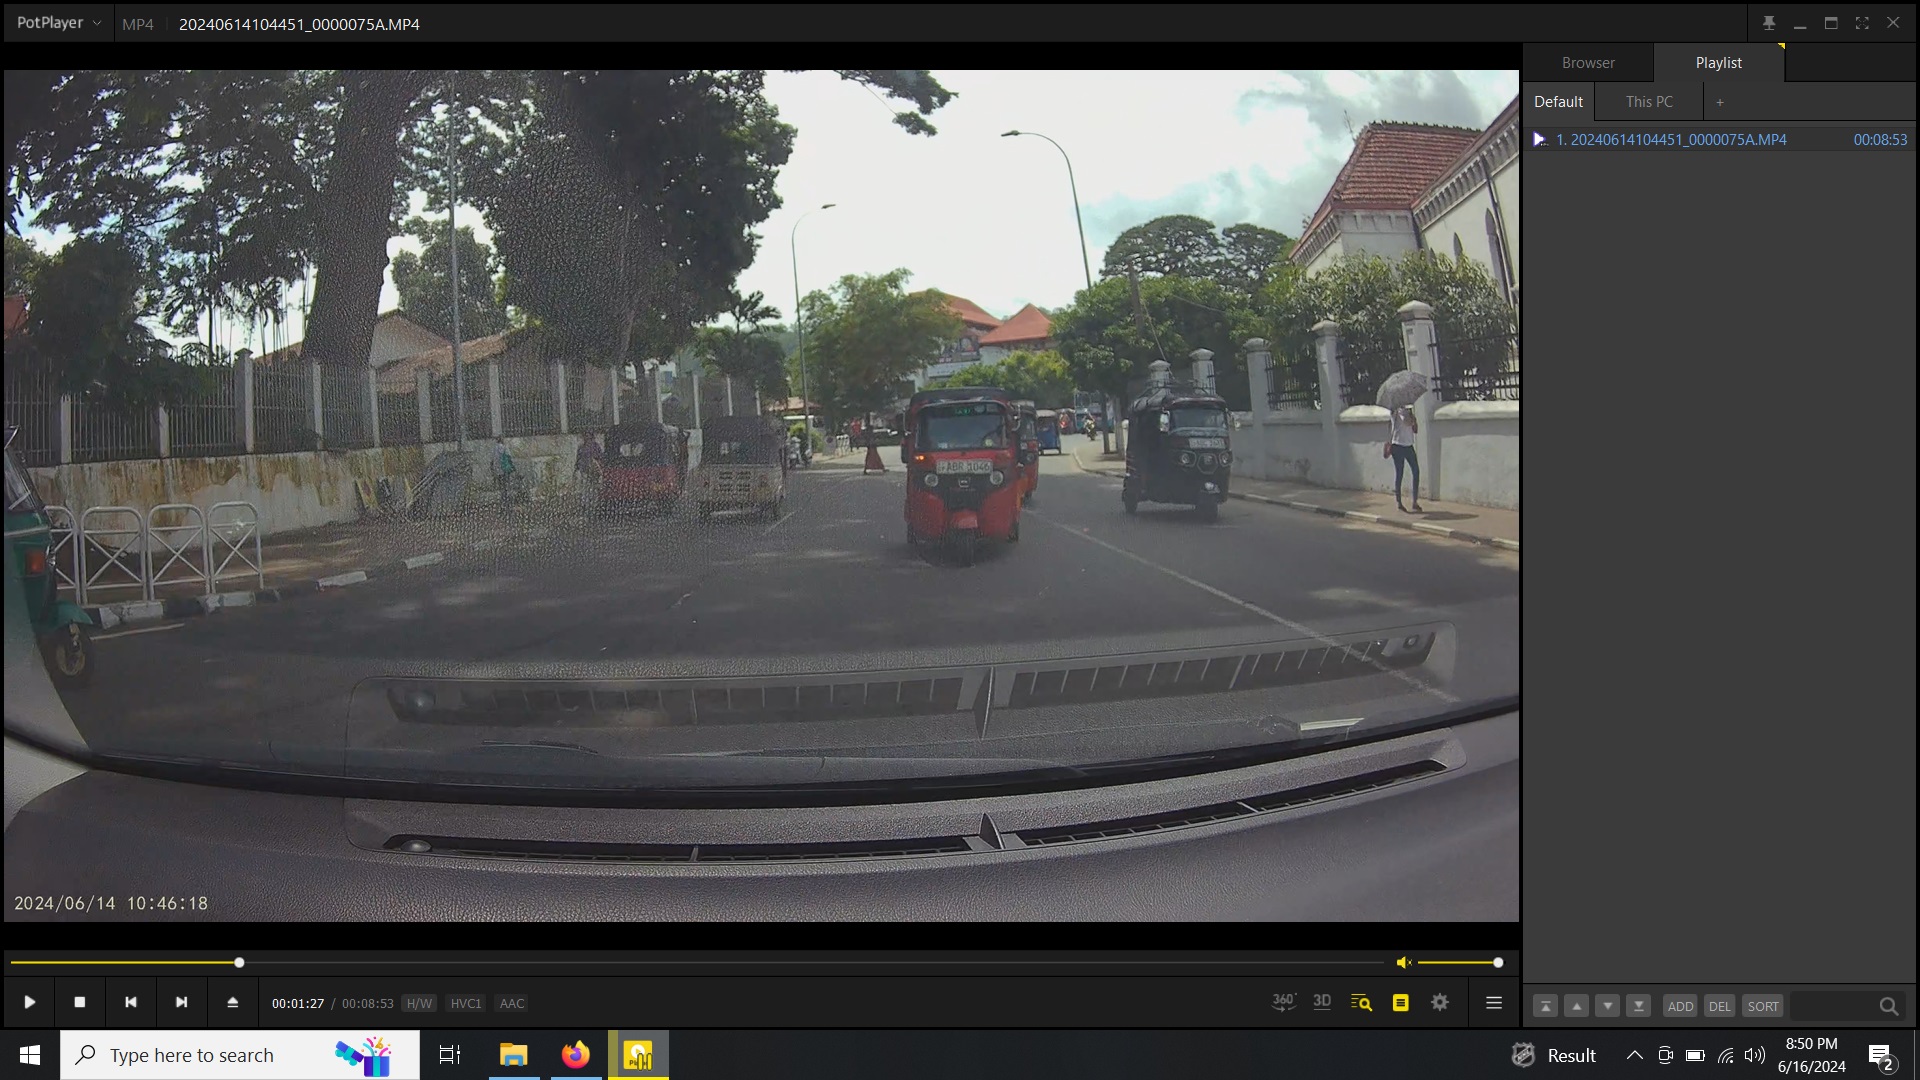This screenshot has height=1080, width=1920.
Task: Open Firefox from the taskbar
Action: click(x=576, y=1055)
